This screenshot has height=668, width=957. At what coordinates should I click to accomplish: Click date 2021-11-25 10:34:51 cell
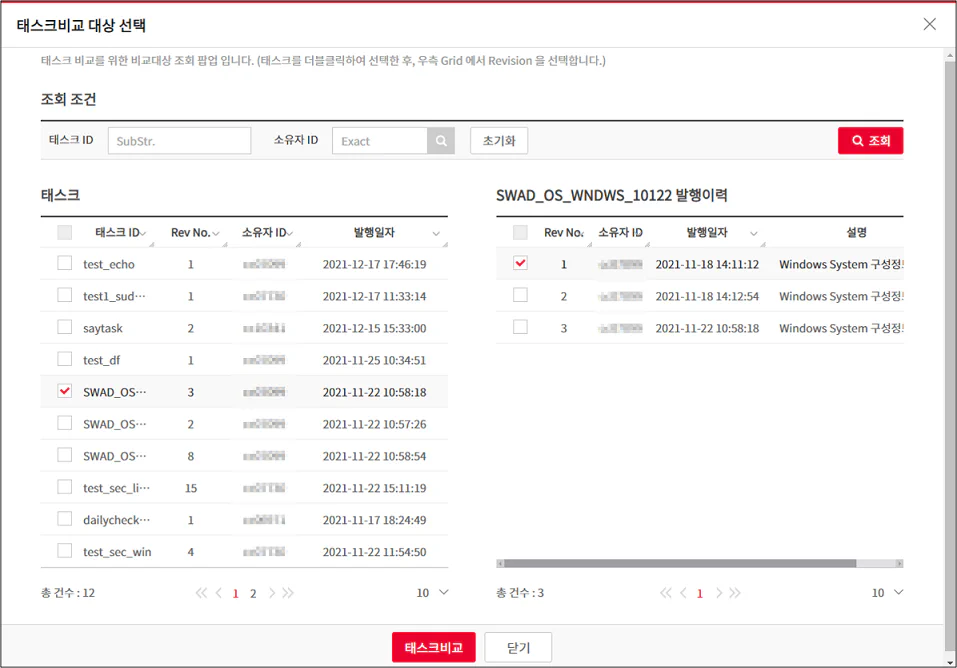click(374, 360)
